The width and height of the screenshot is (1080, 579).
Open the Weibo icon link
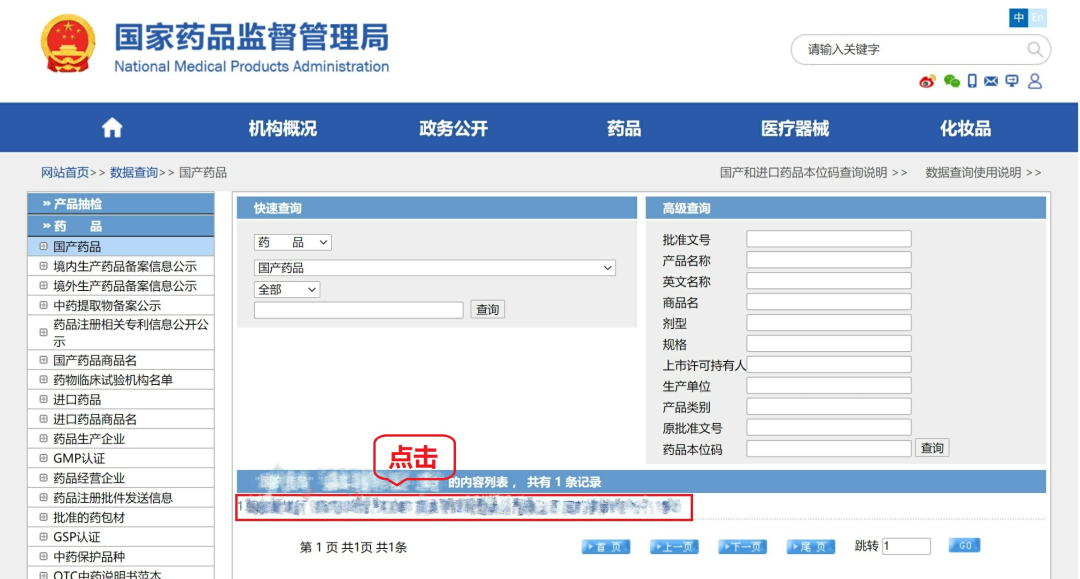[x=927, y=81]
